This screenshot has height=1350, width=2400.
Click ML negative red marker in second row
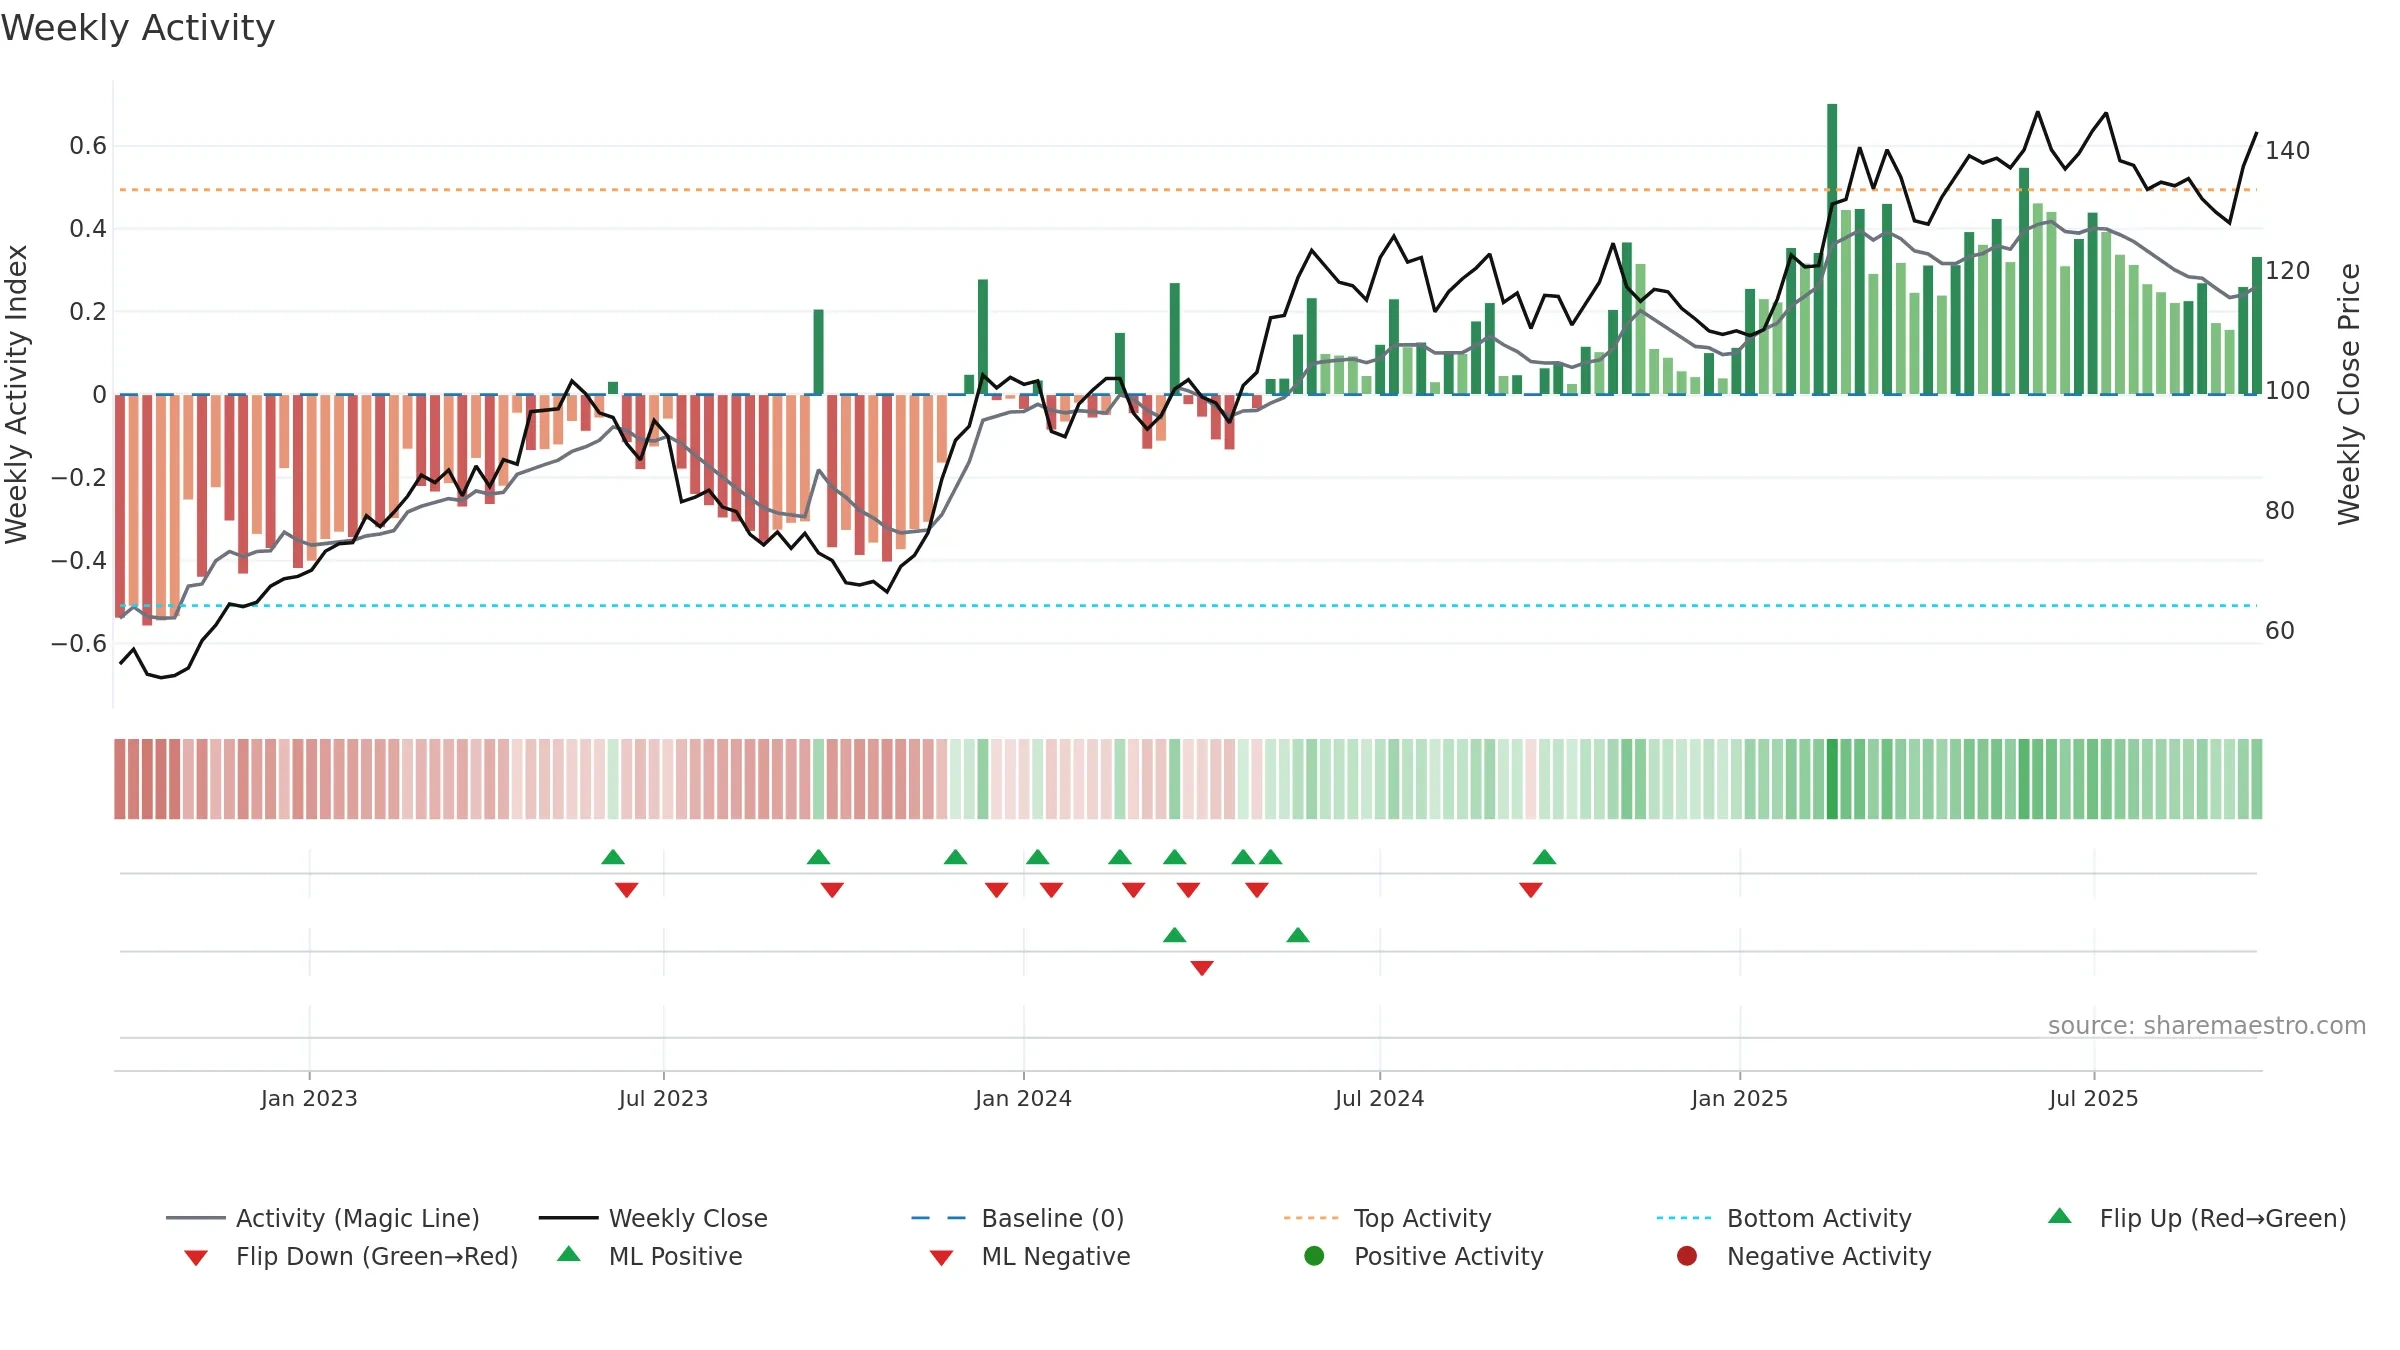pos(1202,968)
